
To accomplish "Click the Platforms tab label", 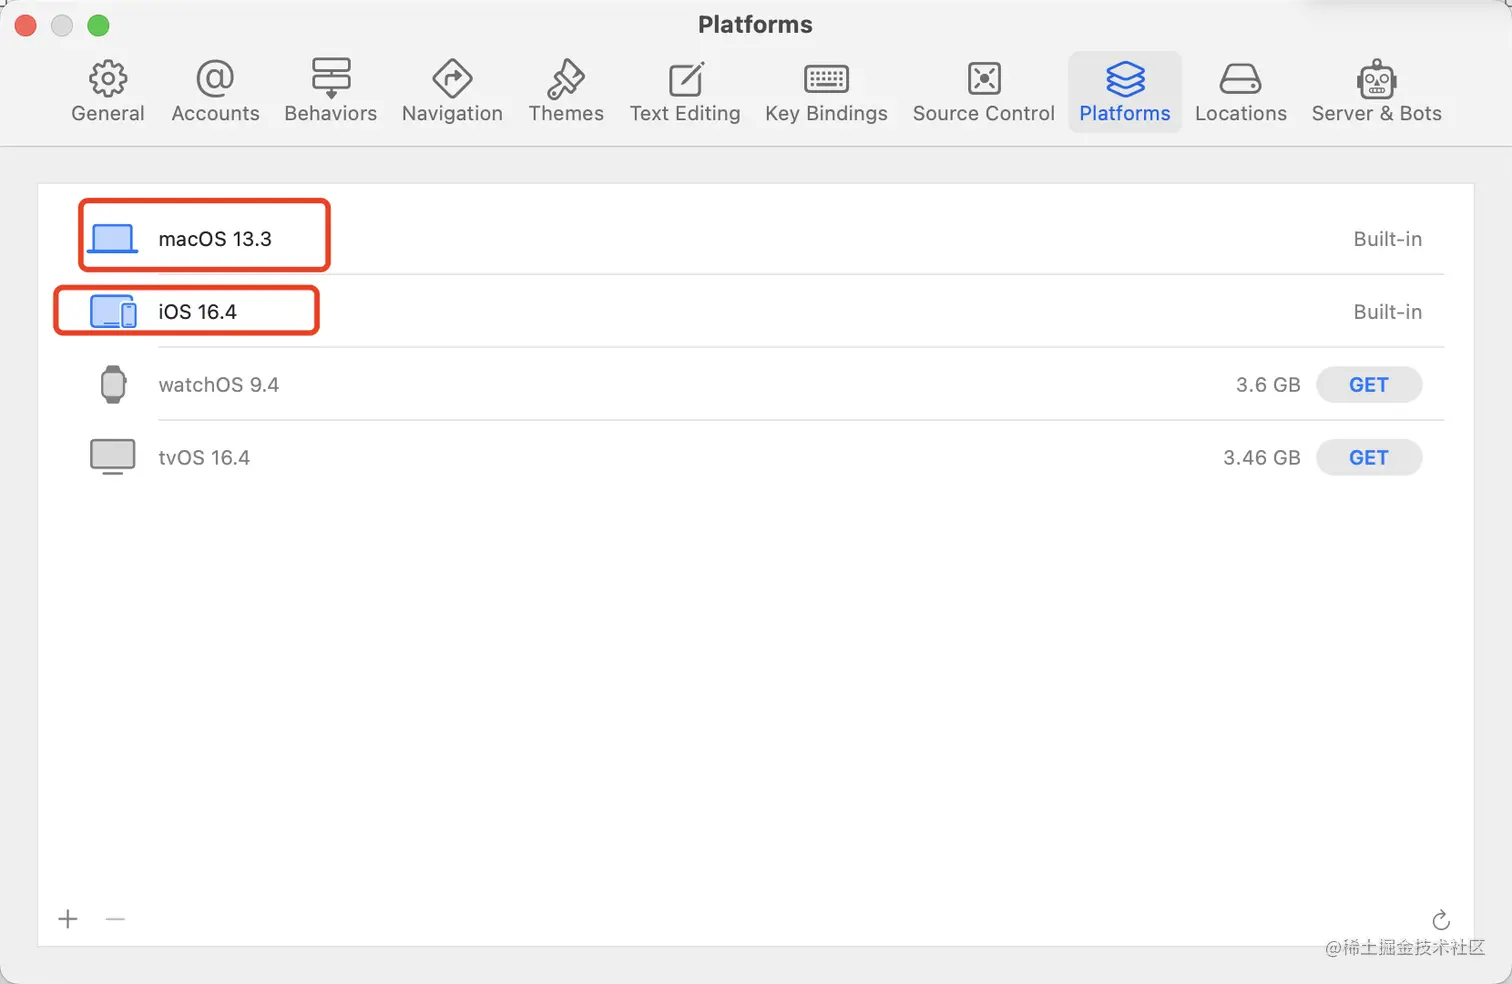I will [1125, 114].
